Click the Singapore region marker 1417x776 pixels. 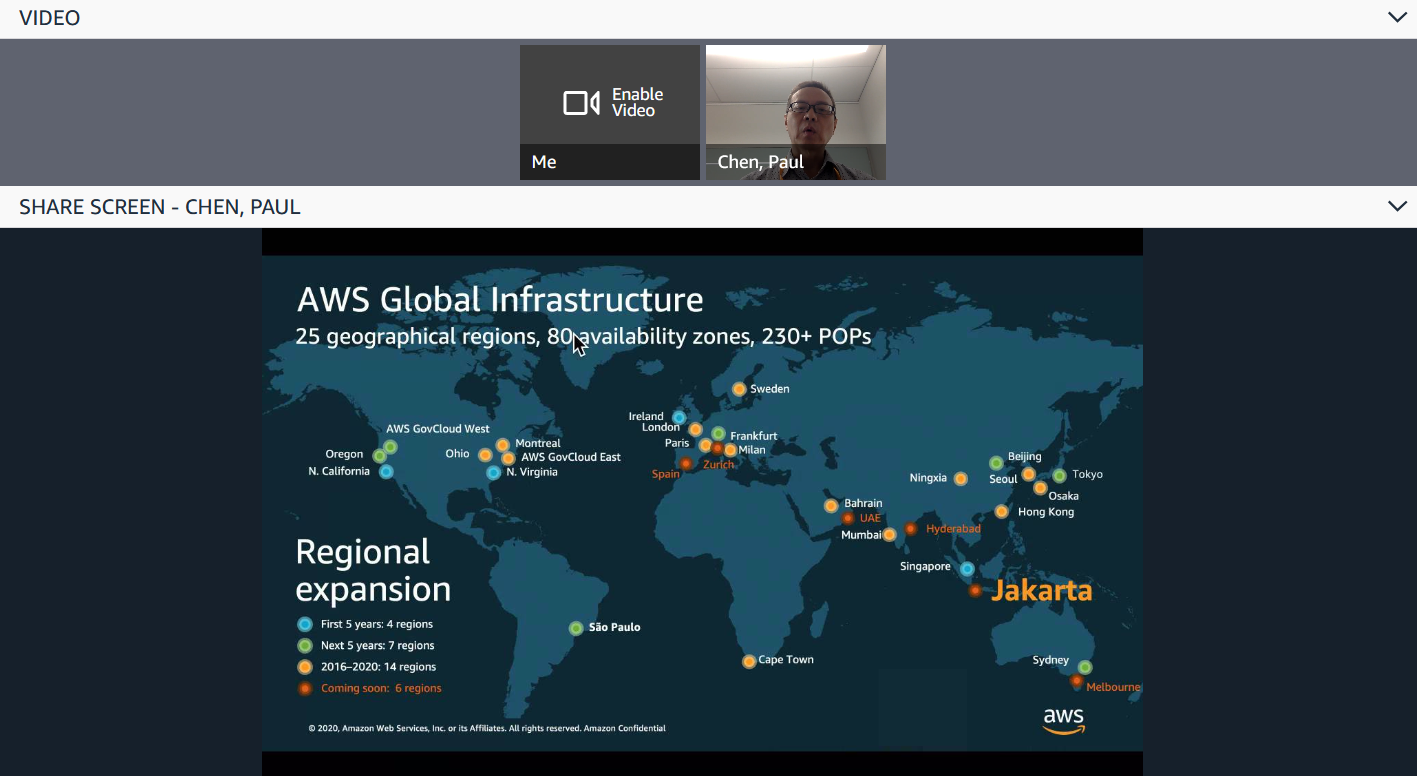966,569
